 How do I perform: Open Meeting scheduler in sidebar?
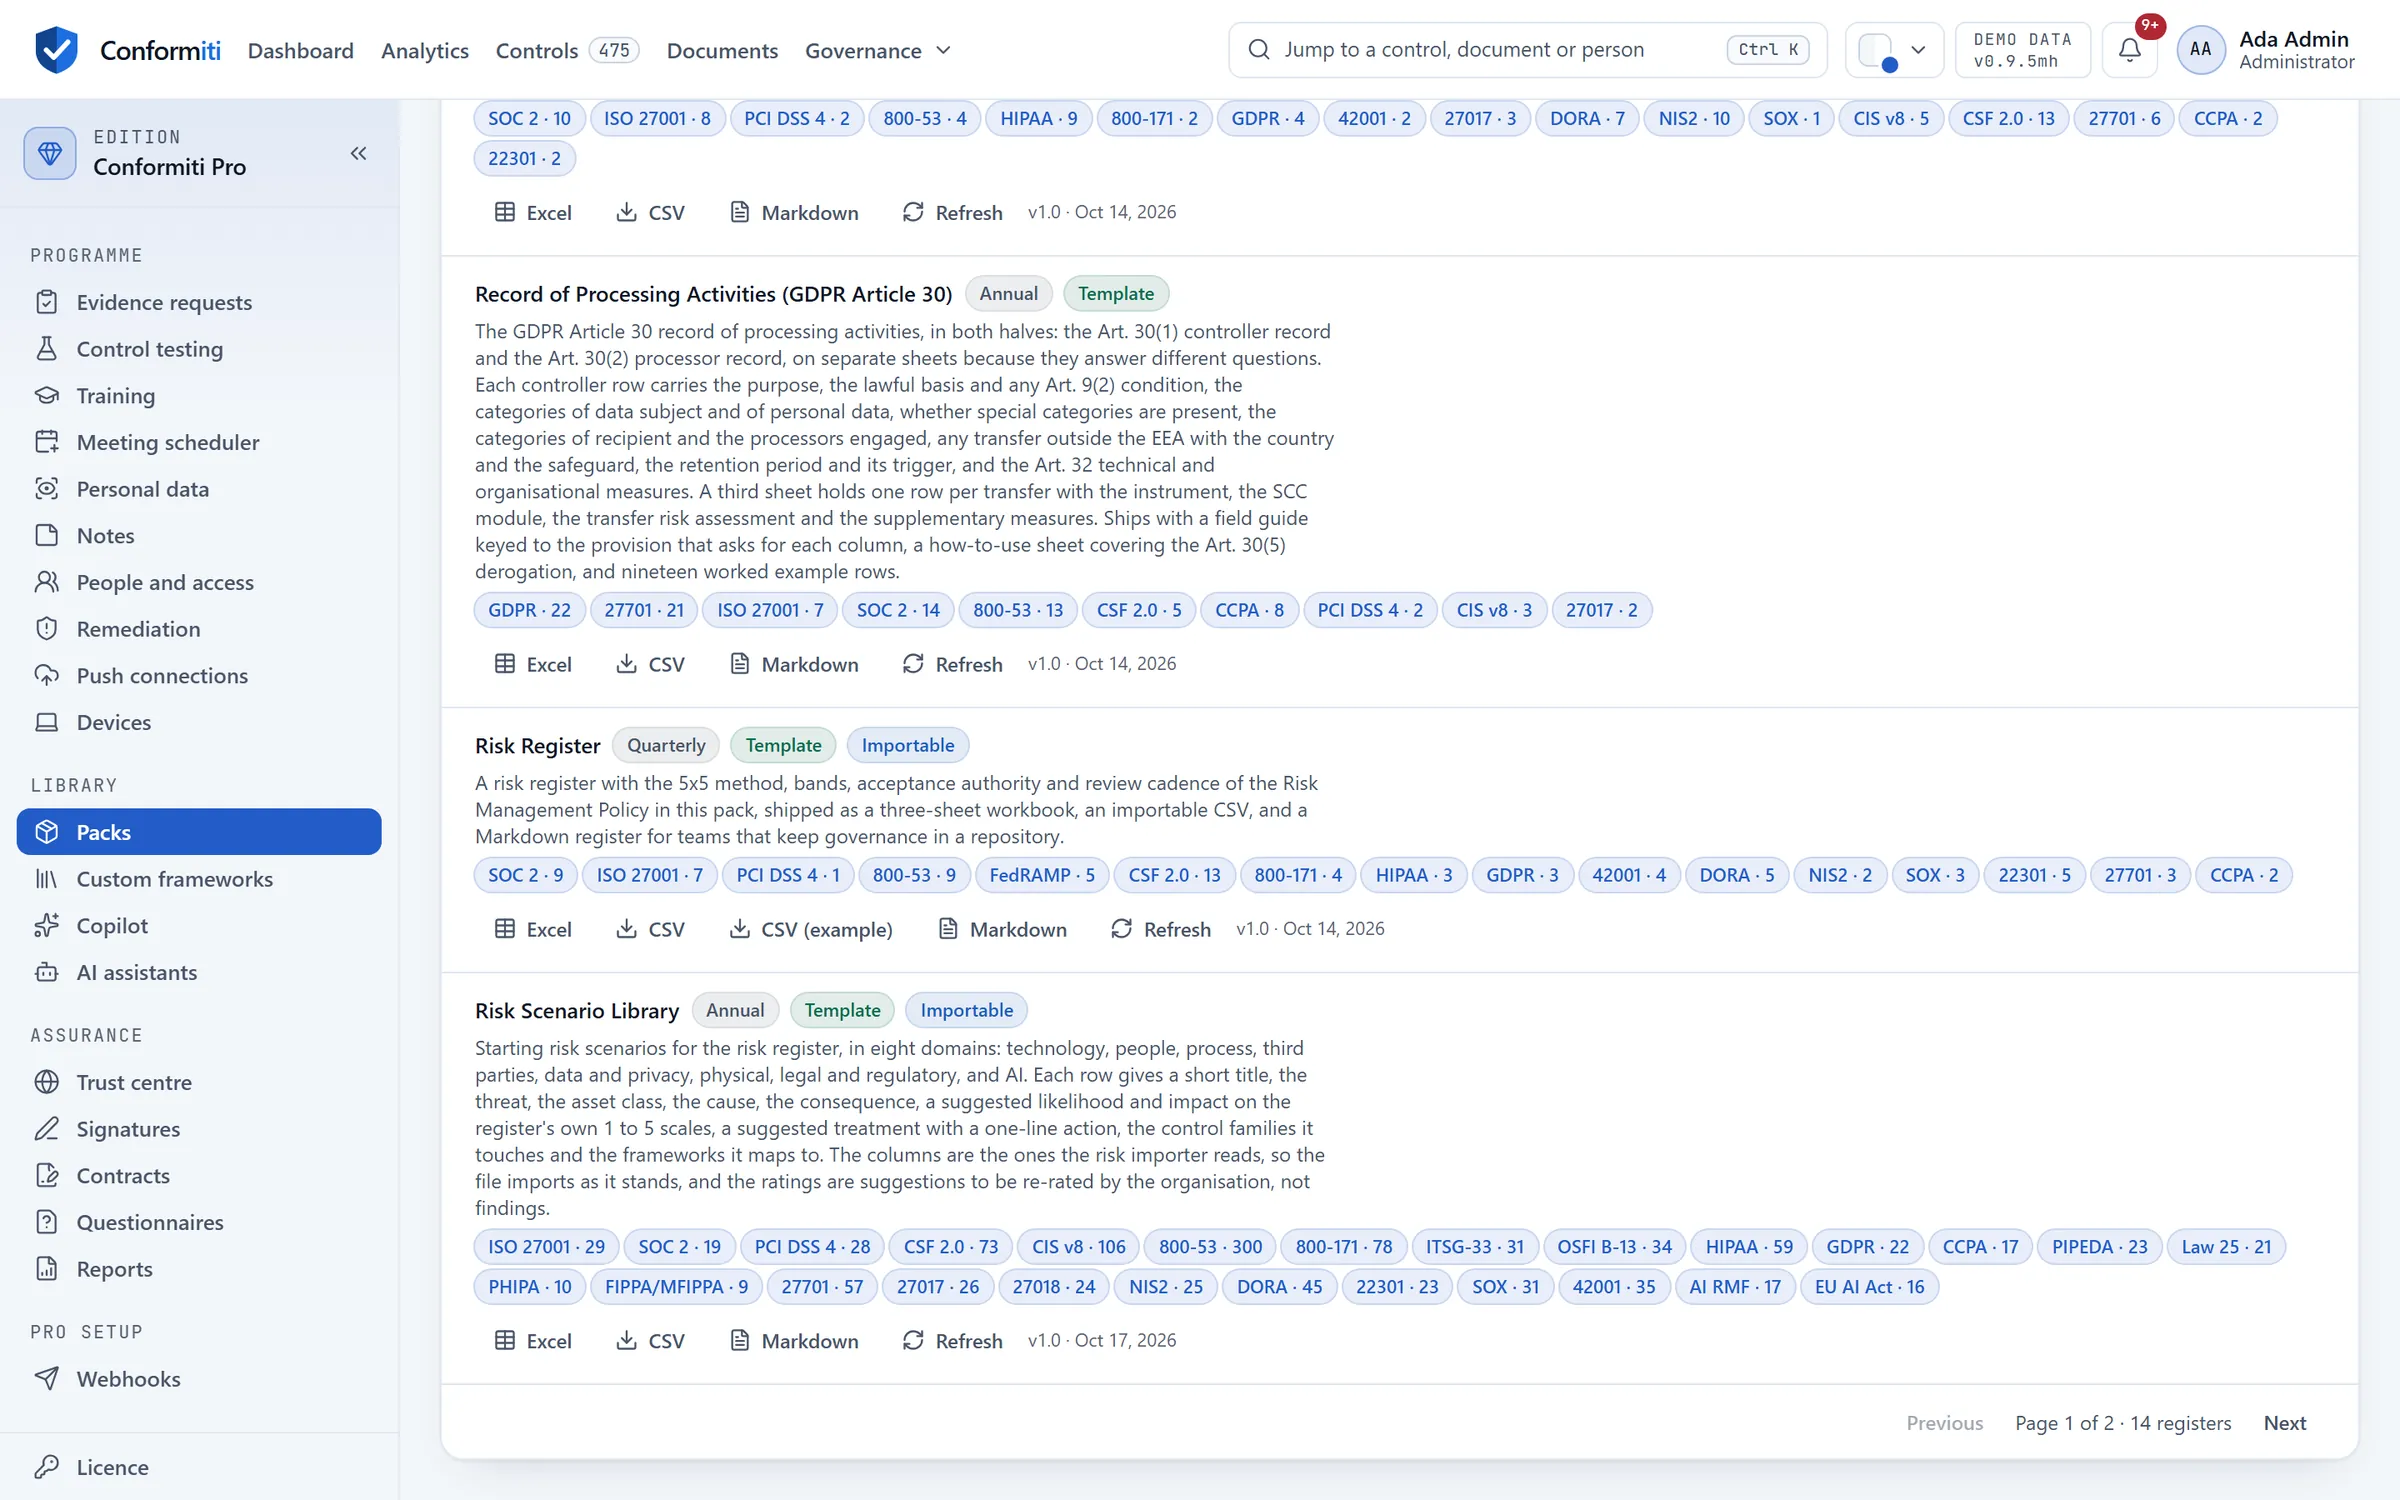coord(199,442)
